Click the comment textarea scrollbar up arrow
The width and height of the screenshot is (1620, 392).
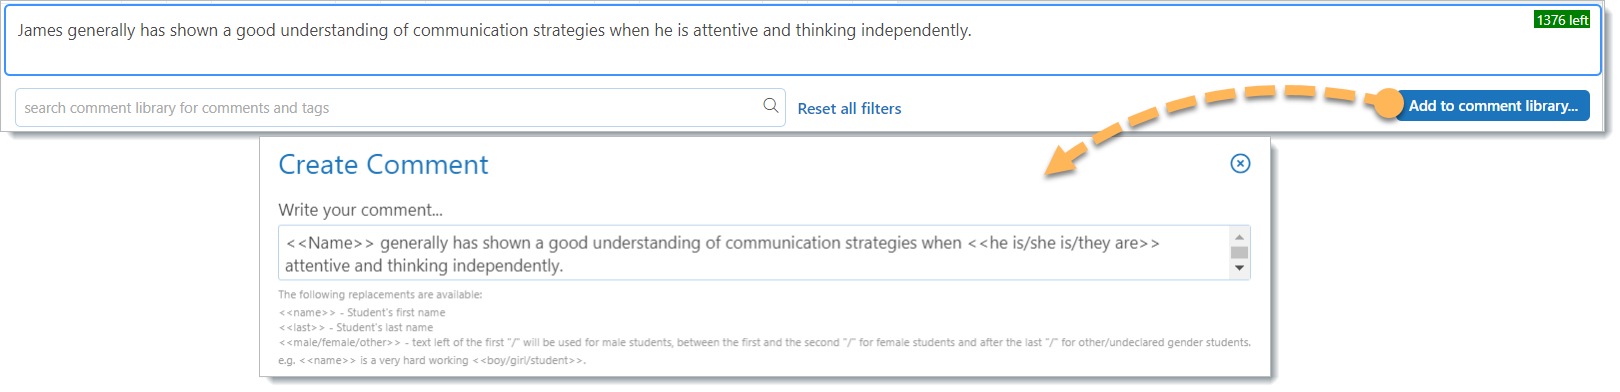(1239, 237)
